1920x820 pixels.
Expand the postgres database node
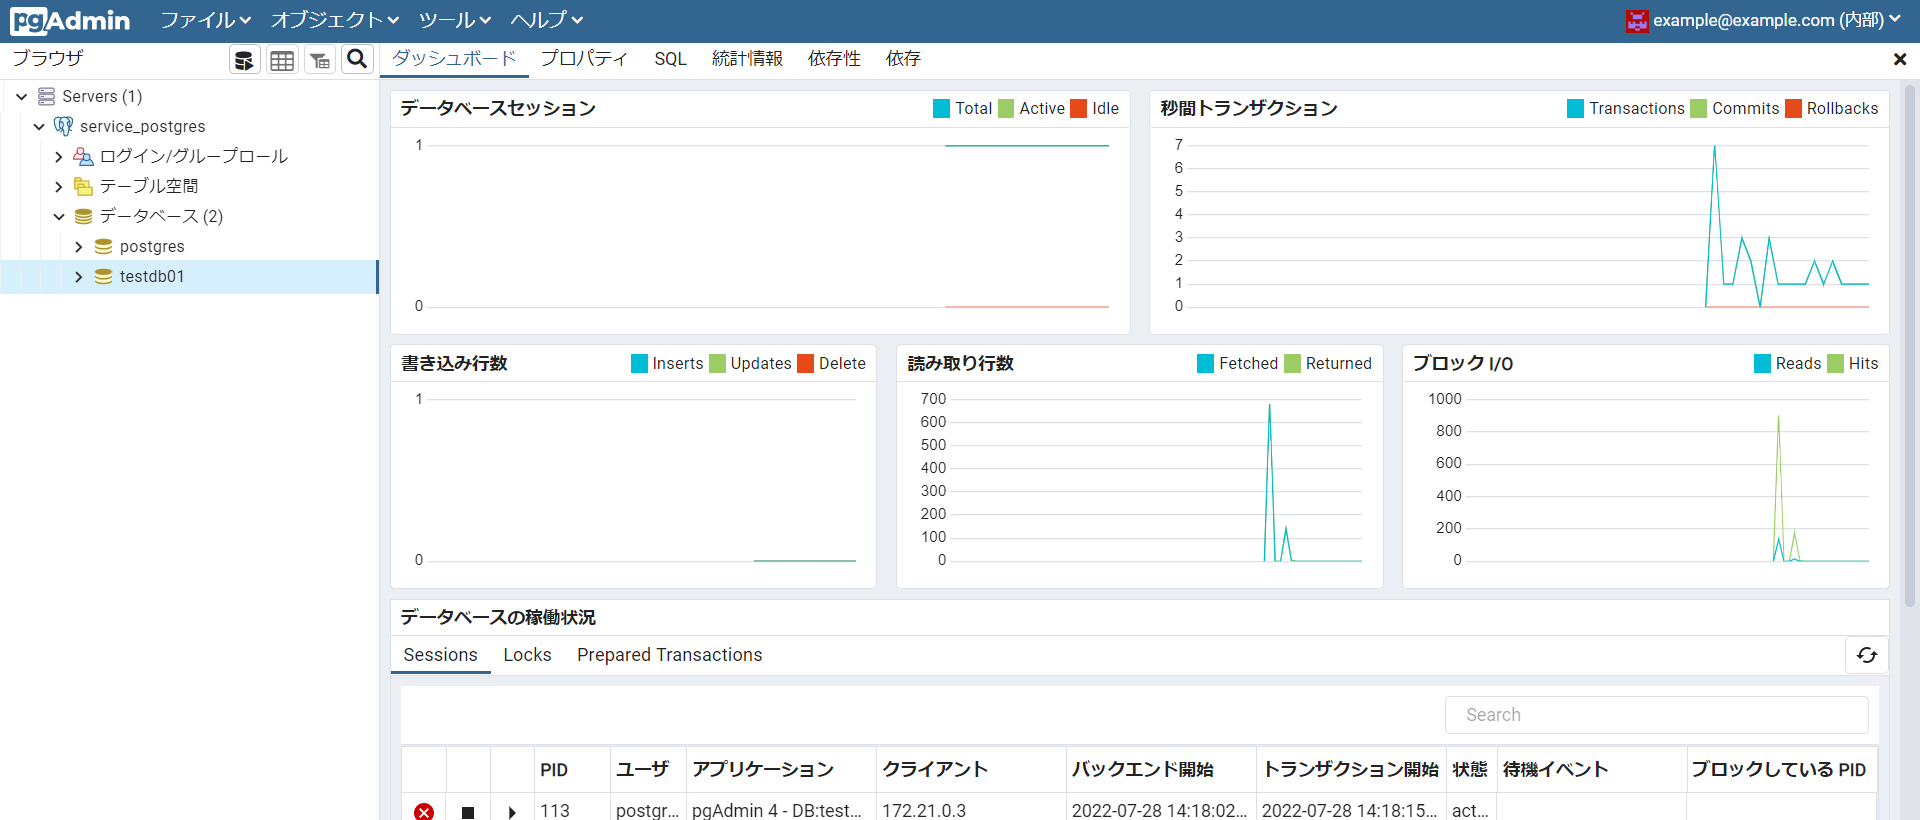tap(78, 246)
